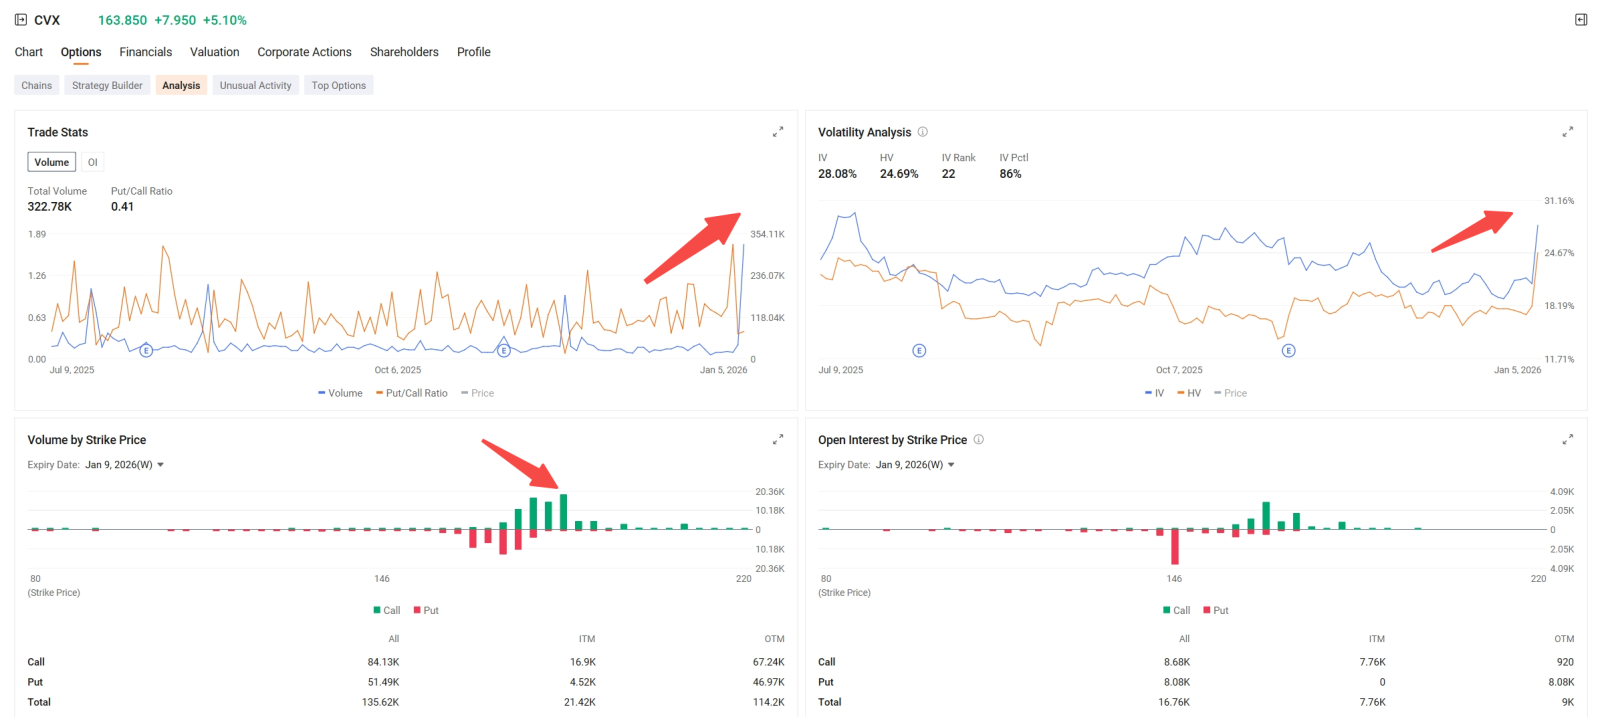Select the Volume toggle in Trade Stats
This screenshot has height=717, width=1600.
coord(52,162)
